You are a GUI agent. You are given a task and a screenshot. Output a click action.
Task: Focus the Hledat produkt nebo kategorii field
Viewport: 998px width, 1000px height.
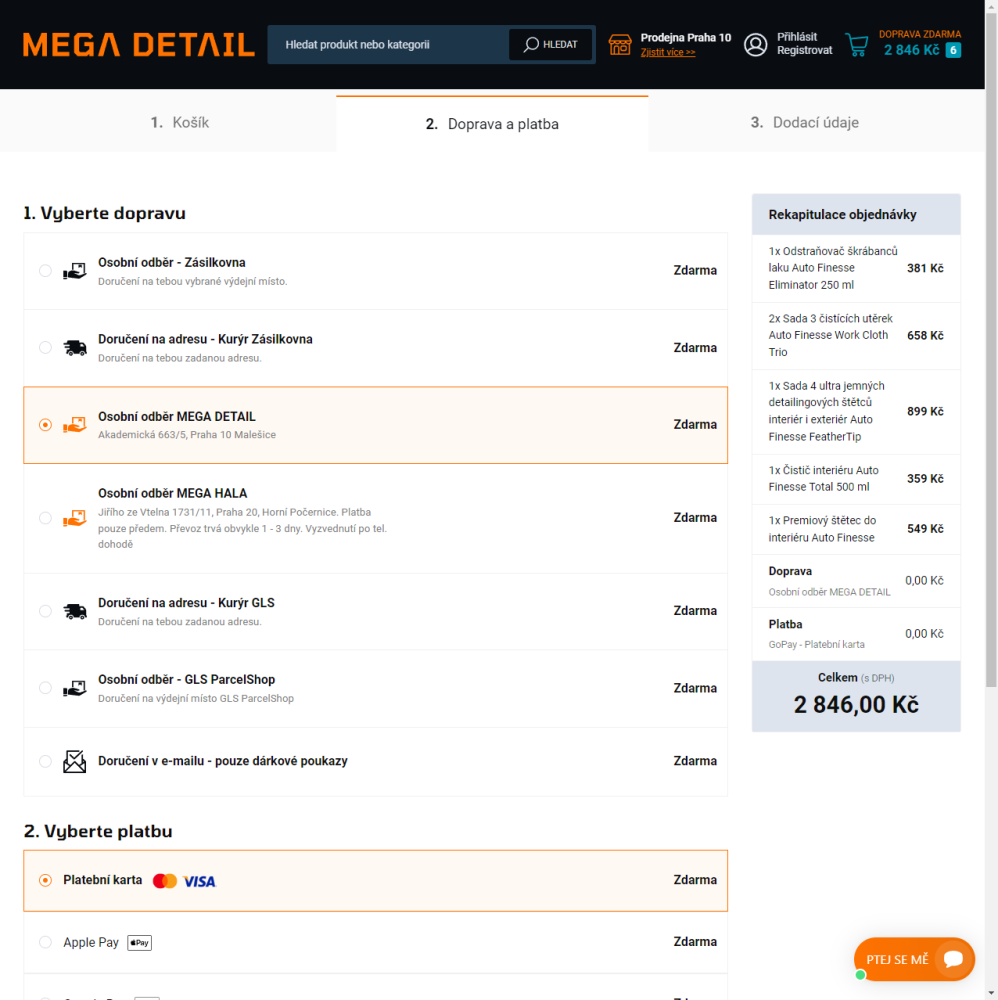(x=388, y=45)
